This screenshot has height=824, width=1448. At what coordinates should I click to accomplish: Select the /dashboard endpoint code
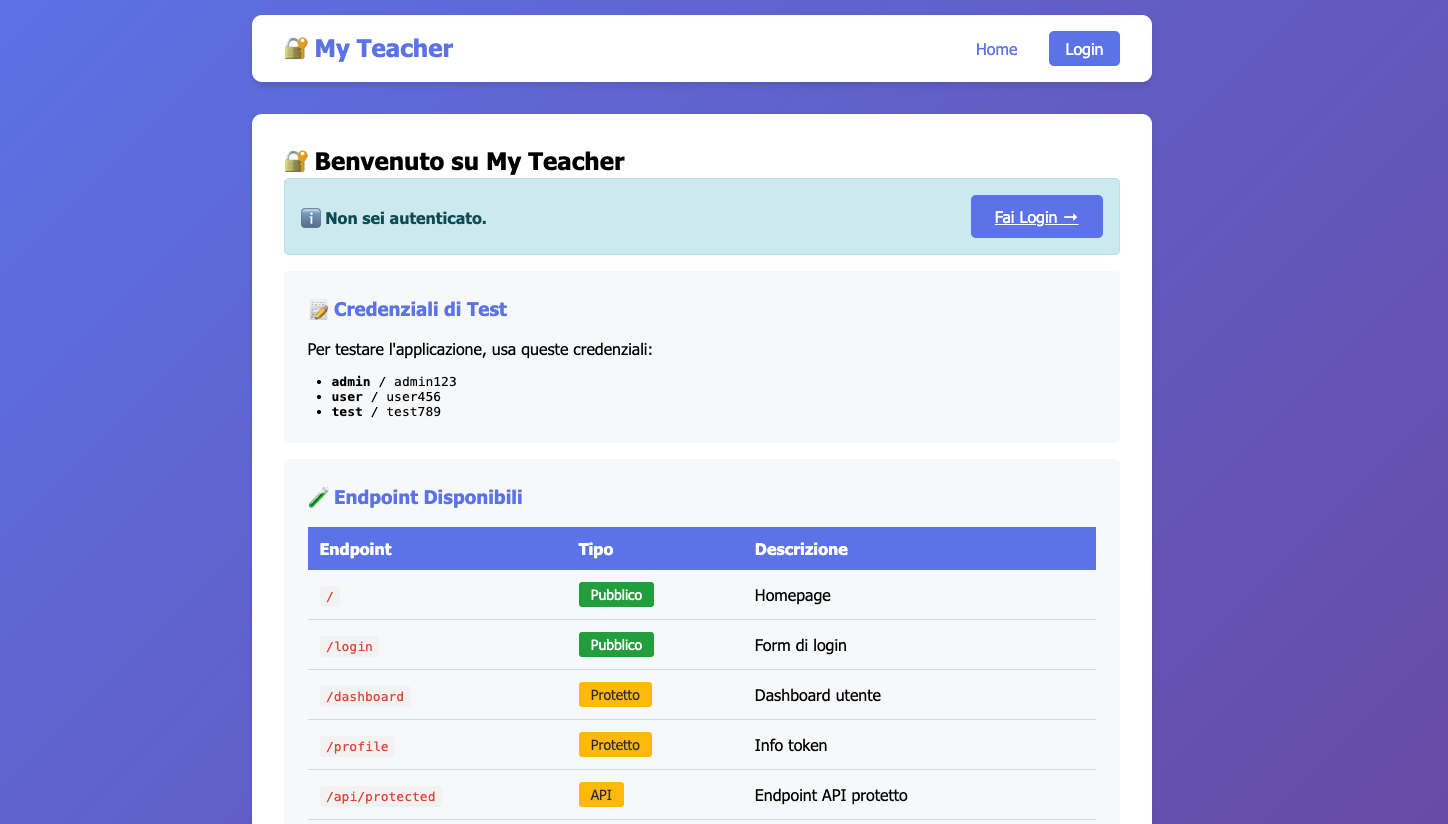tap(365, 696)
